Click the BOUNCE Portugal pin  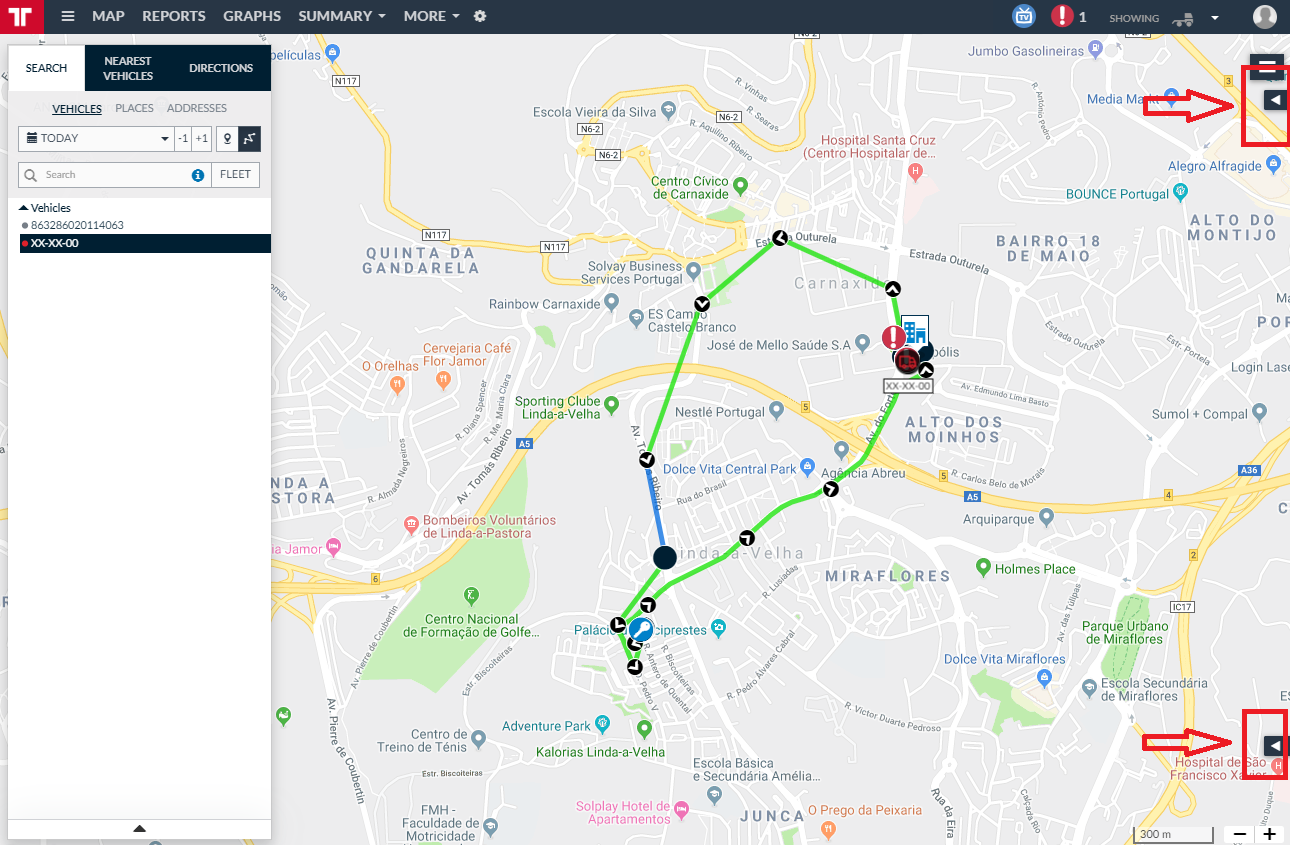(x=1180, y=191)
